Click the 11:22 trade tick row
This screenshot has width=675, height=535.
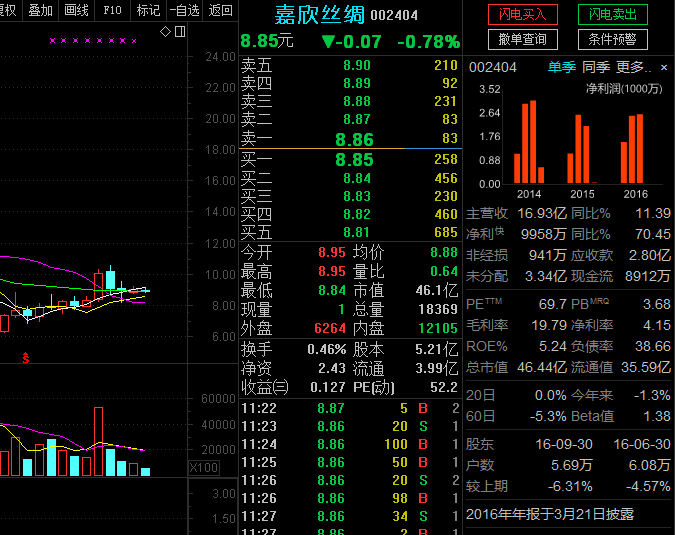point(350,408)
